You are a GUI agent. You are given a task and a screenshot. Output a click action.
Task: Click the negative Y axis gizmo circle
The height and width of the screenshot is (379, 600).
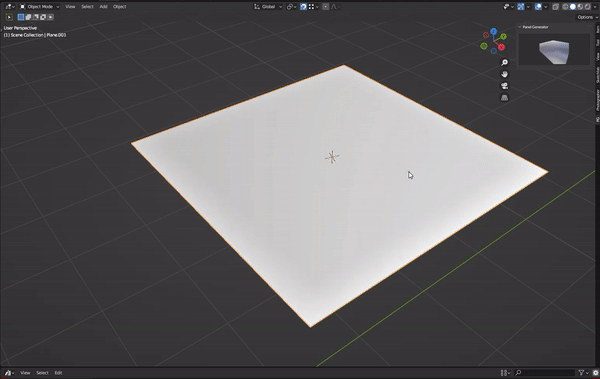[x=484, y=46]
